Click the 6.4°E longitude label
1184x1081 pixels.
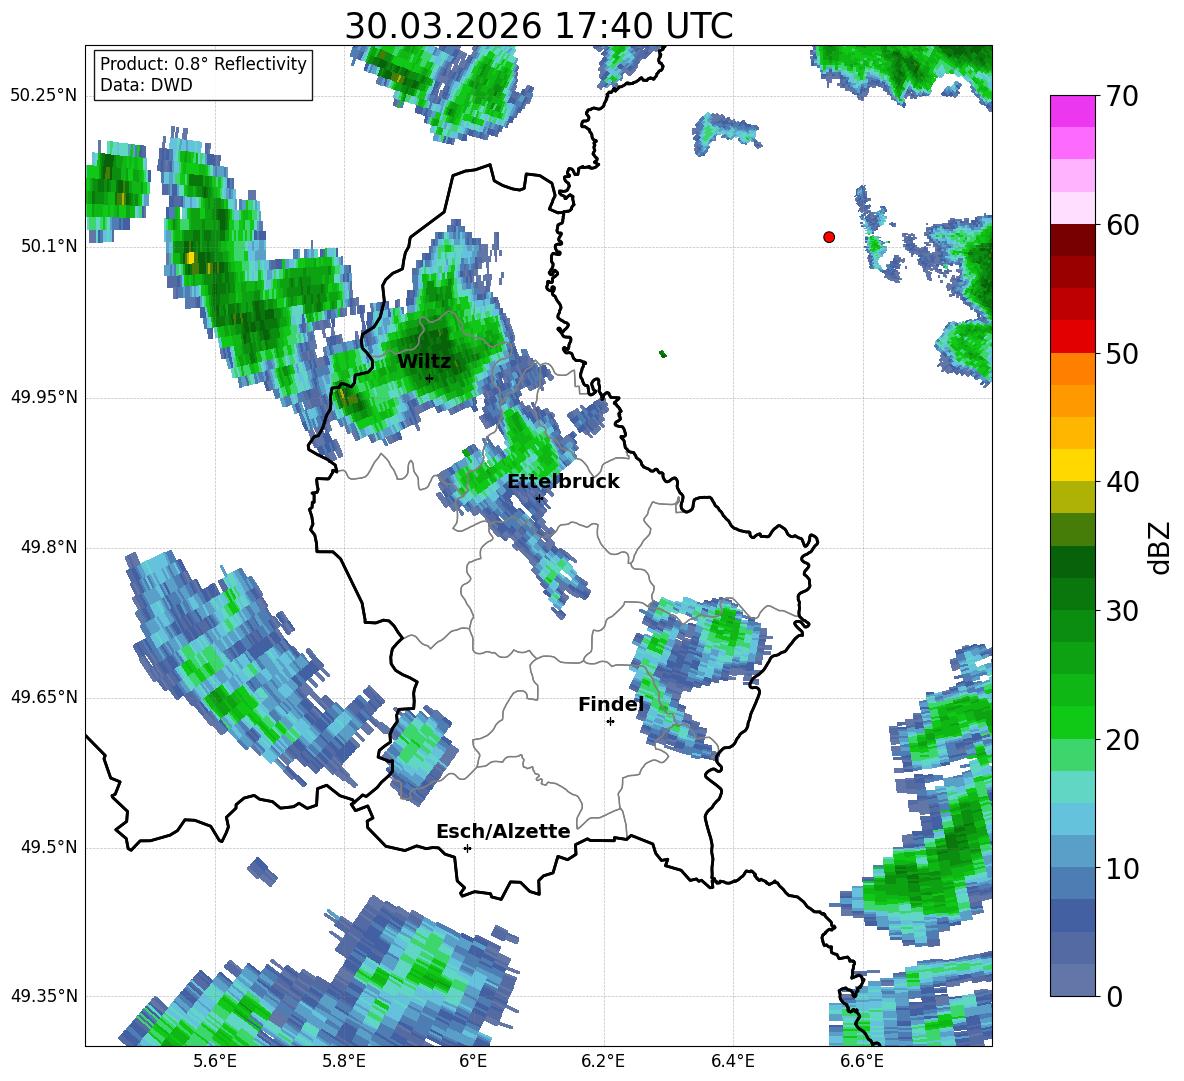point(732,1061)
